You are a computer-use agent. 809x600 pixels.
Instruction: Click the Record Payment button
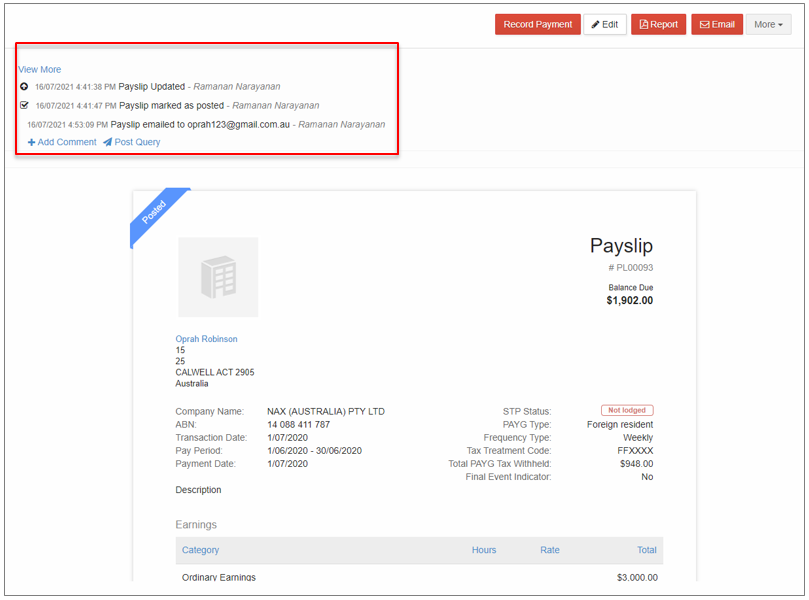pyautogui.click(x=538, y=24)
